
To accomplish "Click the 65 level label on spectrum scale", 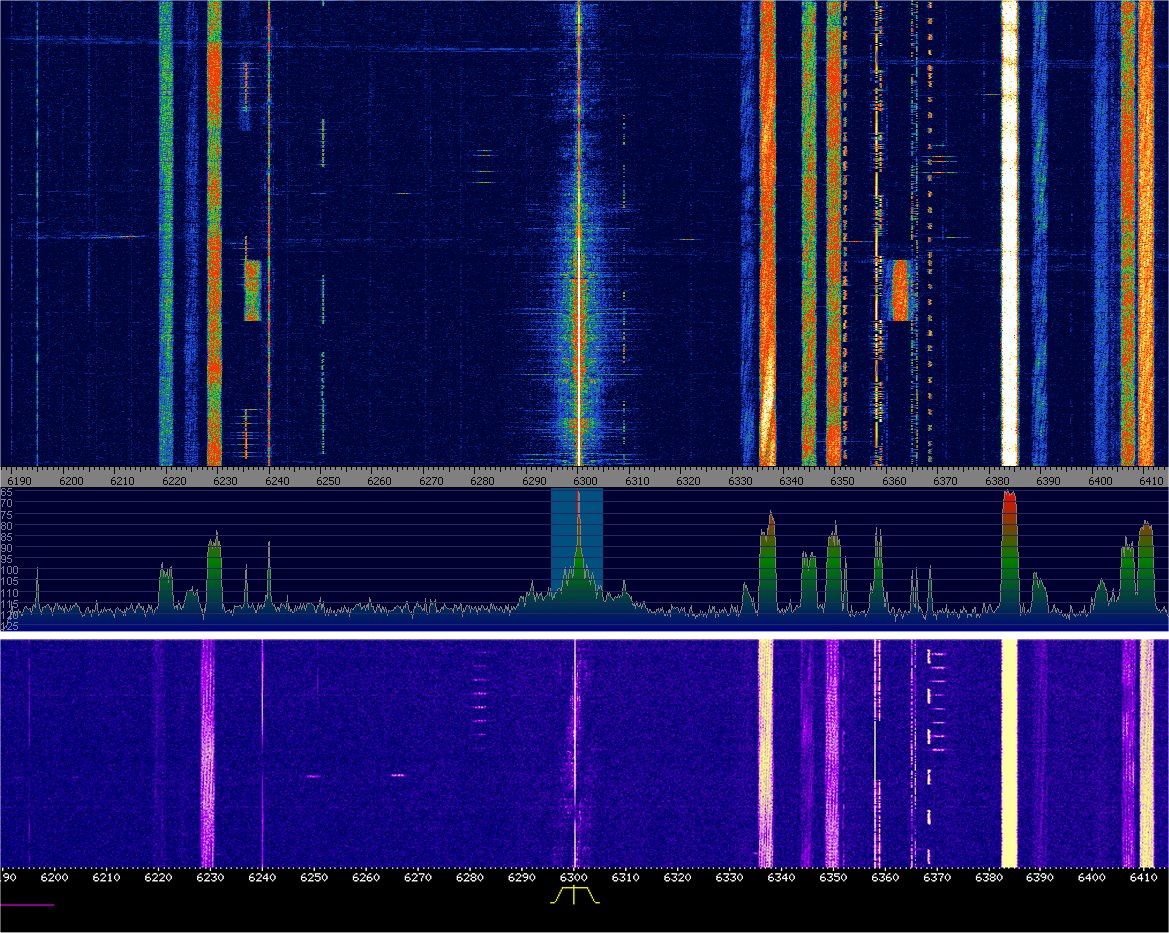I will coord(7,493).
